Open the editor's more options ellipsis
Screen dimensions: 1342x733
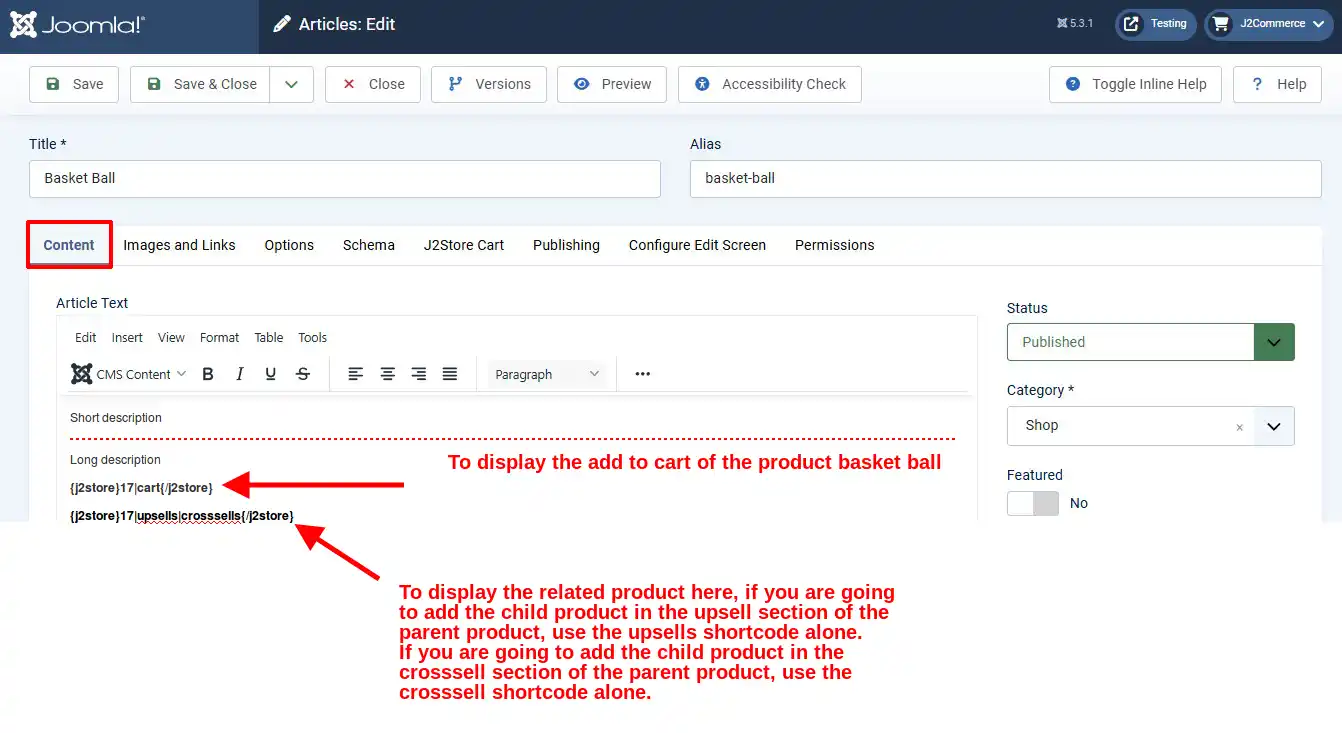[x=643, y=374]
